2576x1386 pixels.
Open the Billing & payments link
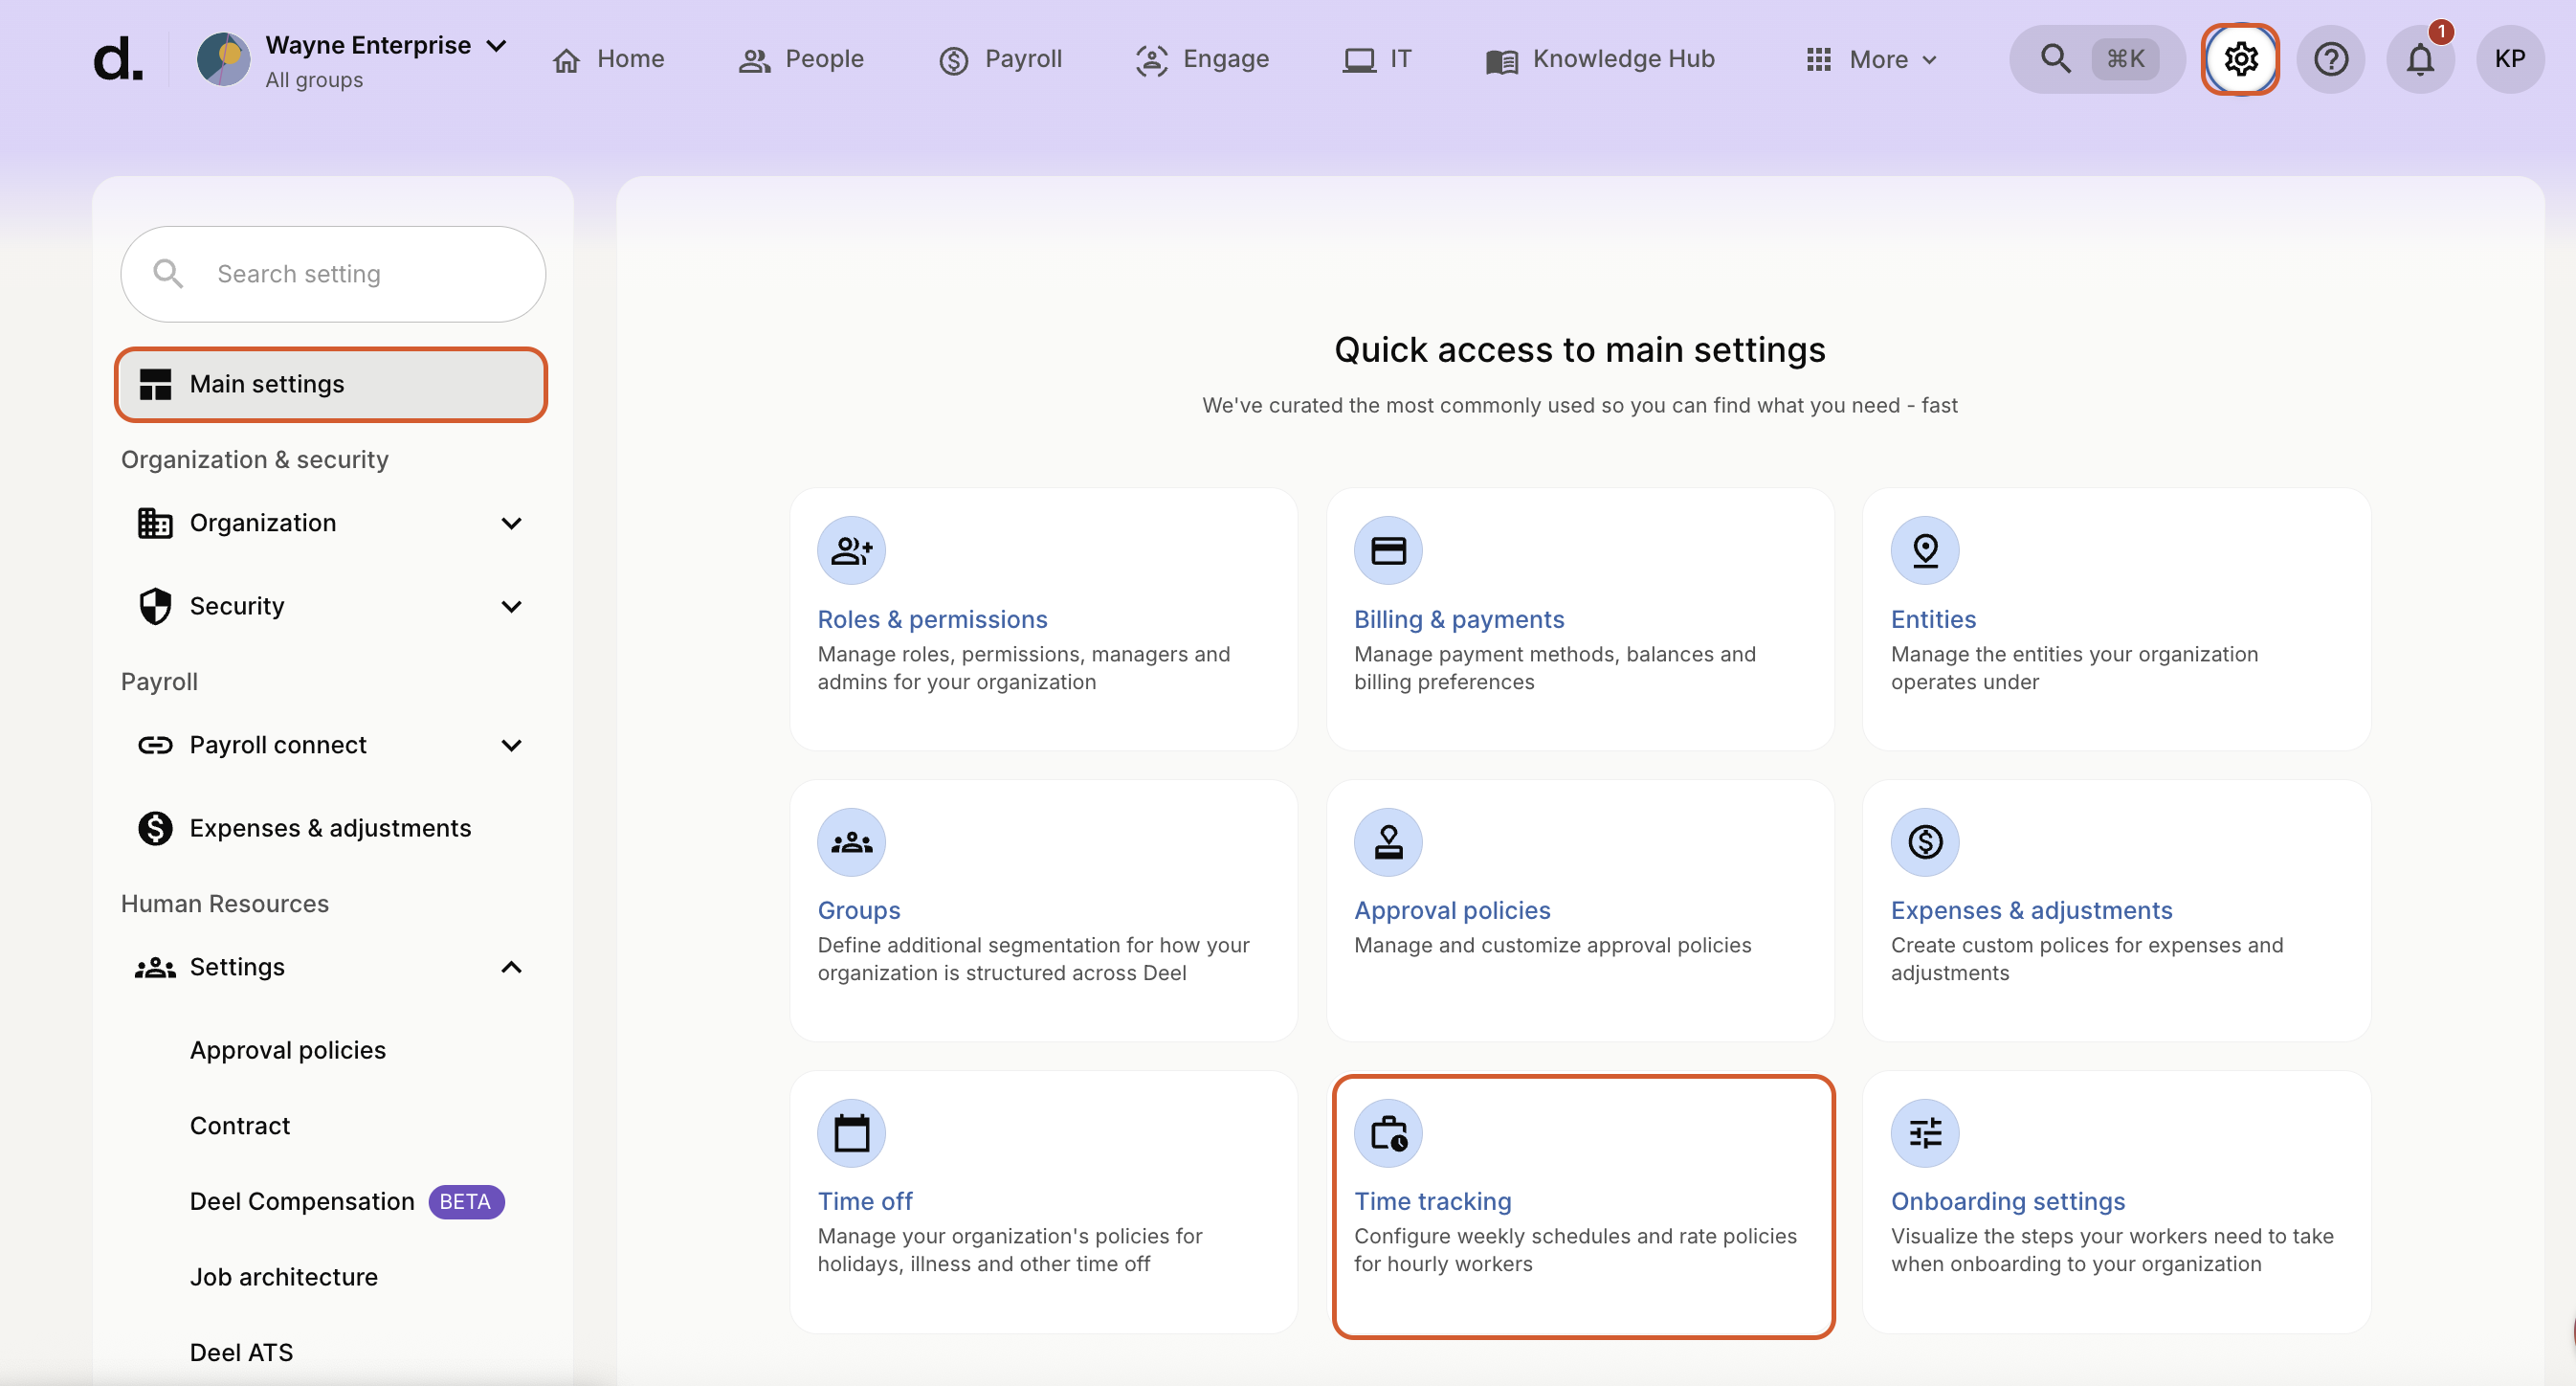coord(1459,619)
